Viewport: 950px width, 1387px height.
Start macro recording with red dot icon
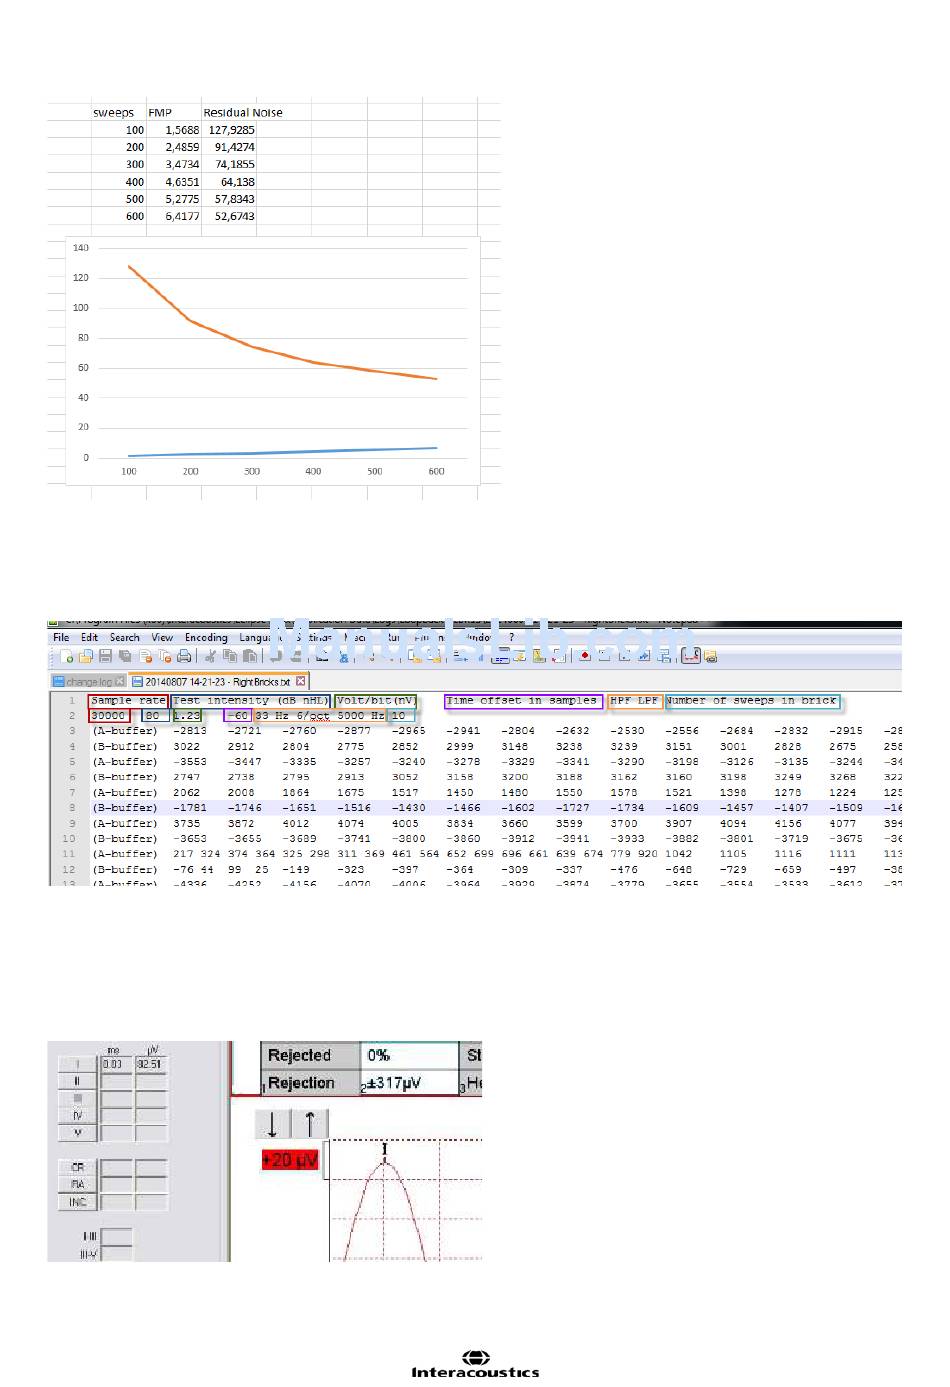coord(585,657)
